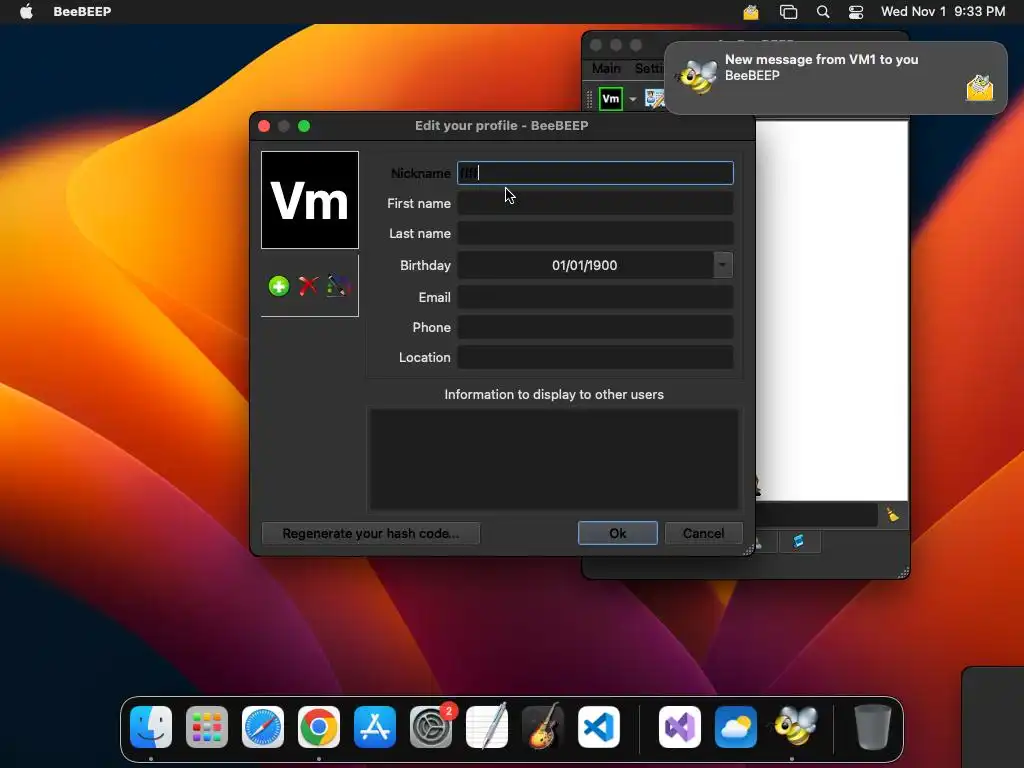This screenshot has height=768, width=1024.
Task: Open Launchpad from the Dock
Action: [x=207, y=727]
